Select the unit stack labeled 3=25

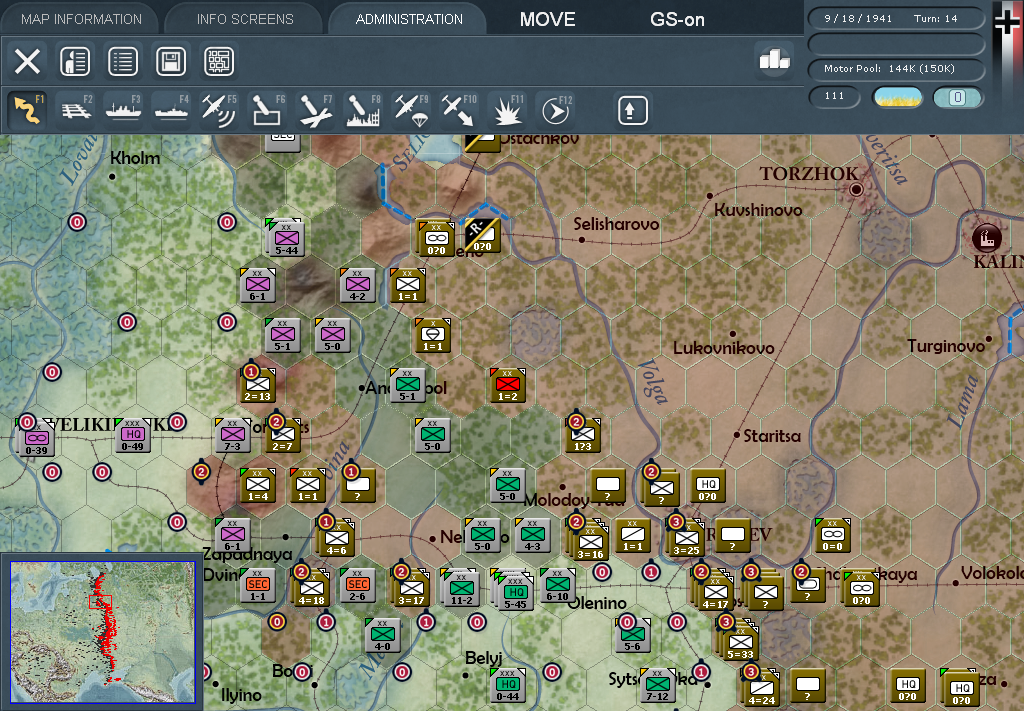[686, 537]
